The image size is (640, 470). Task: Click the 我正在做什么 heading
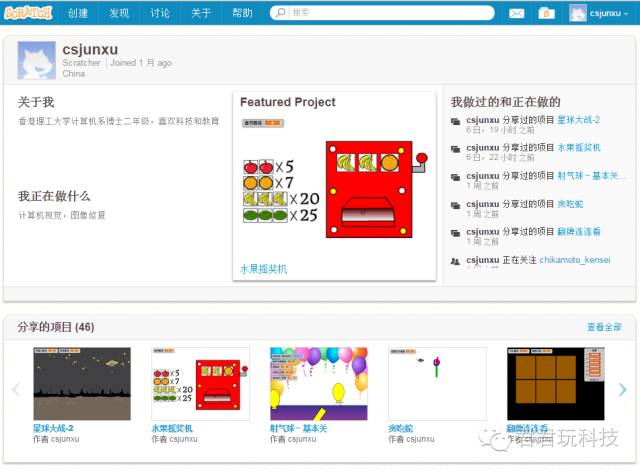tap(54, 196)
